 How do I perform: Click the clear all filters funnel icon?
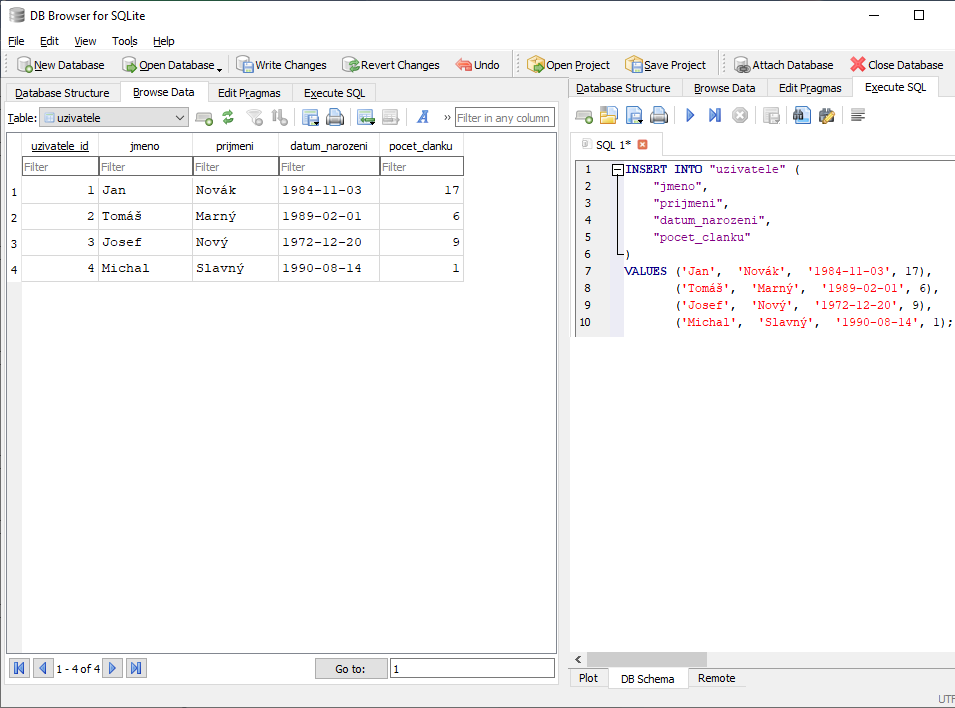point(254,117)
